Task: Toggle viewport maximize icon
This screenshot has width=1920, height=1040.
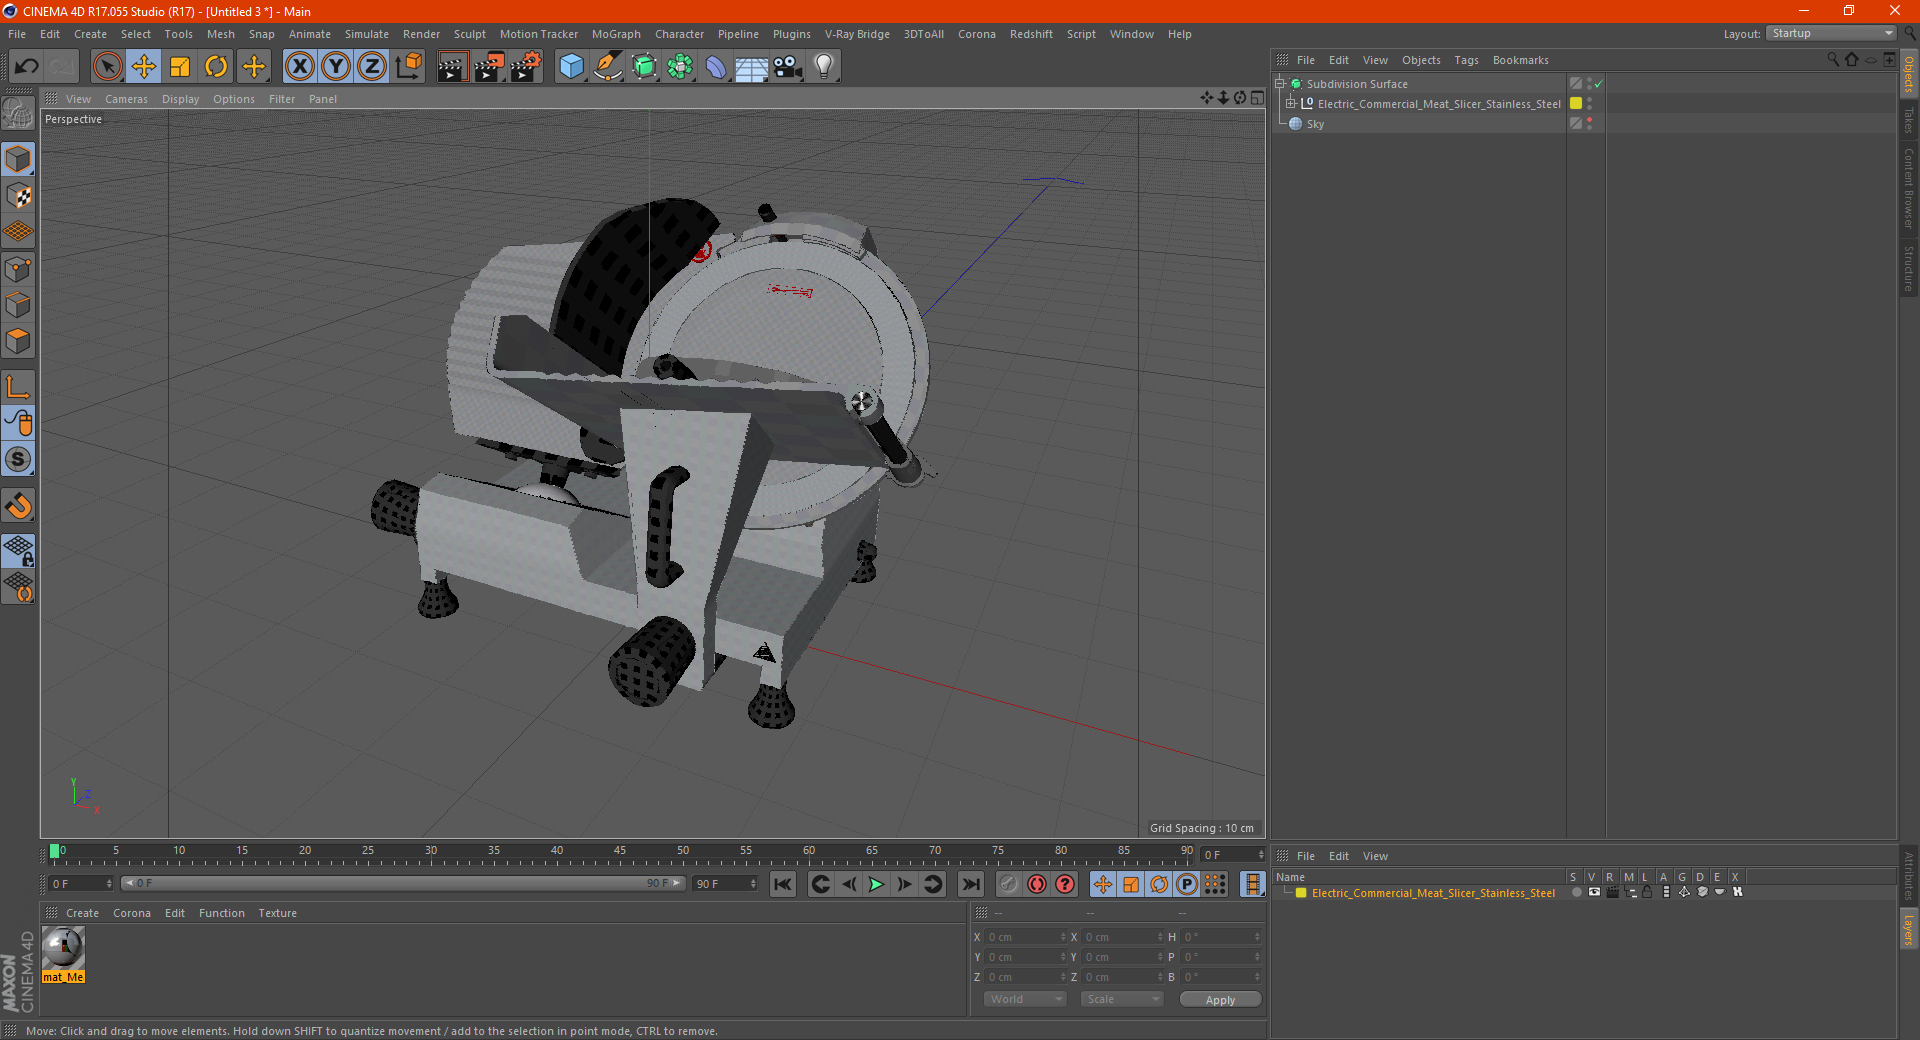Action: [x=1257, y=98]
